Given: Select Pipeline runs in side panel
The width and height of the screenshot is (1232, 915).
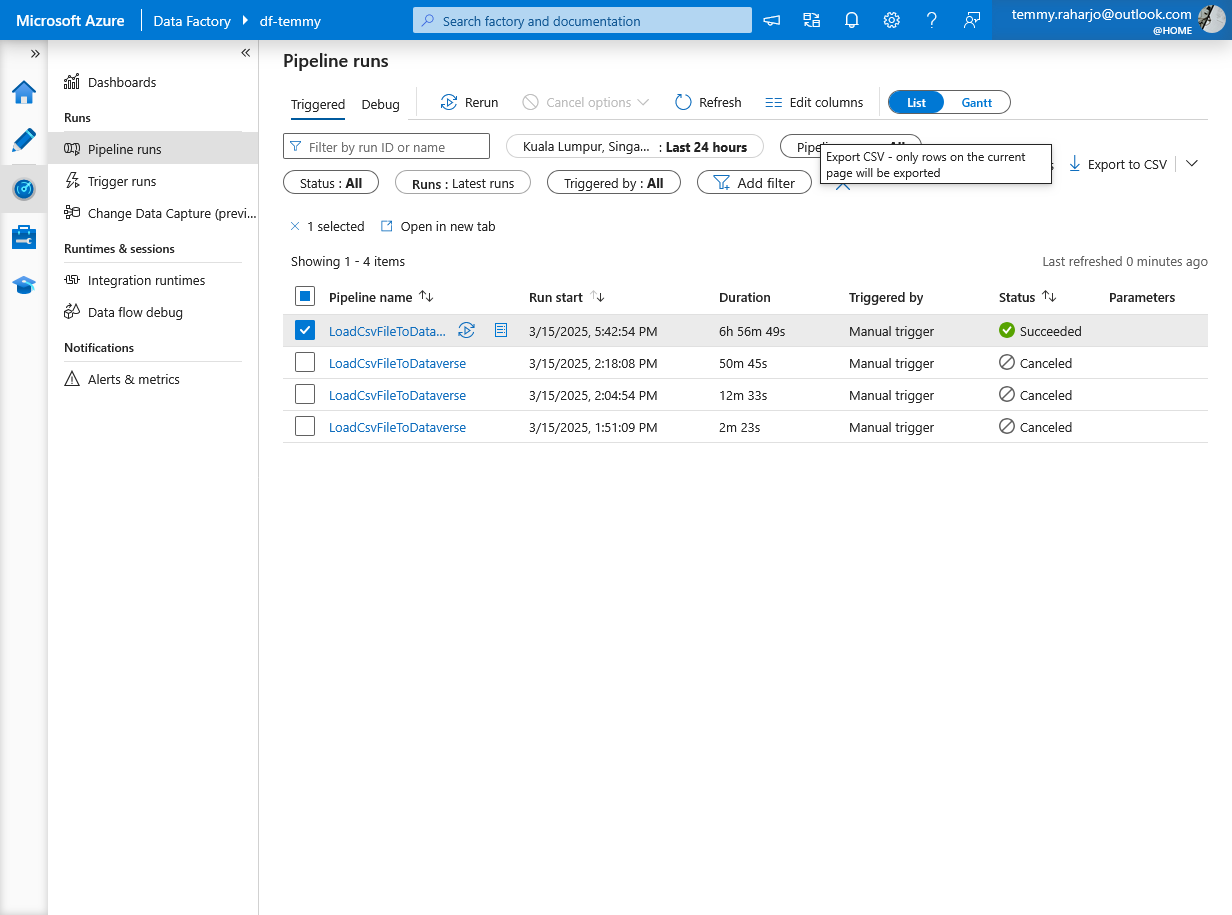Looking at the screenshot, I should coord(153,149).
